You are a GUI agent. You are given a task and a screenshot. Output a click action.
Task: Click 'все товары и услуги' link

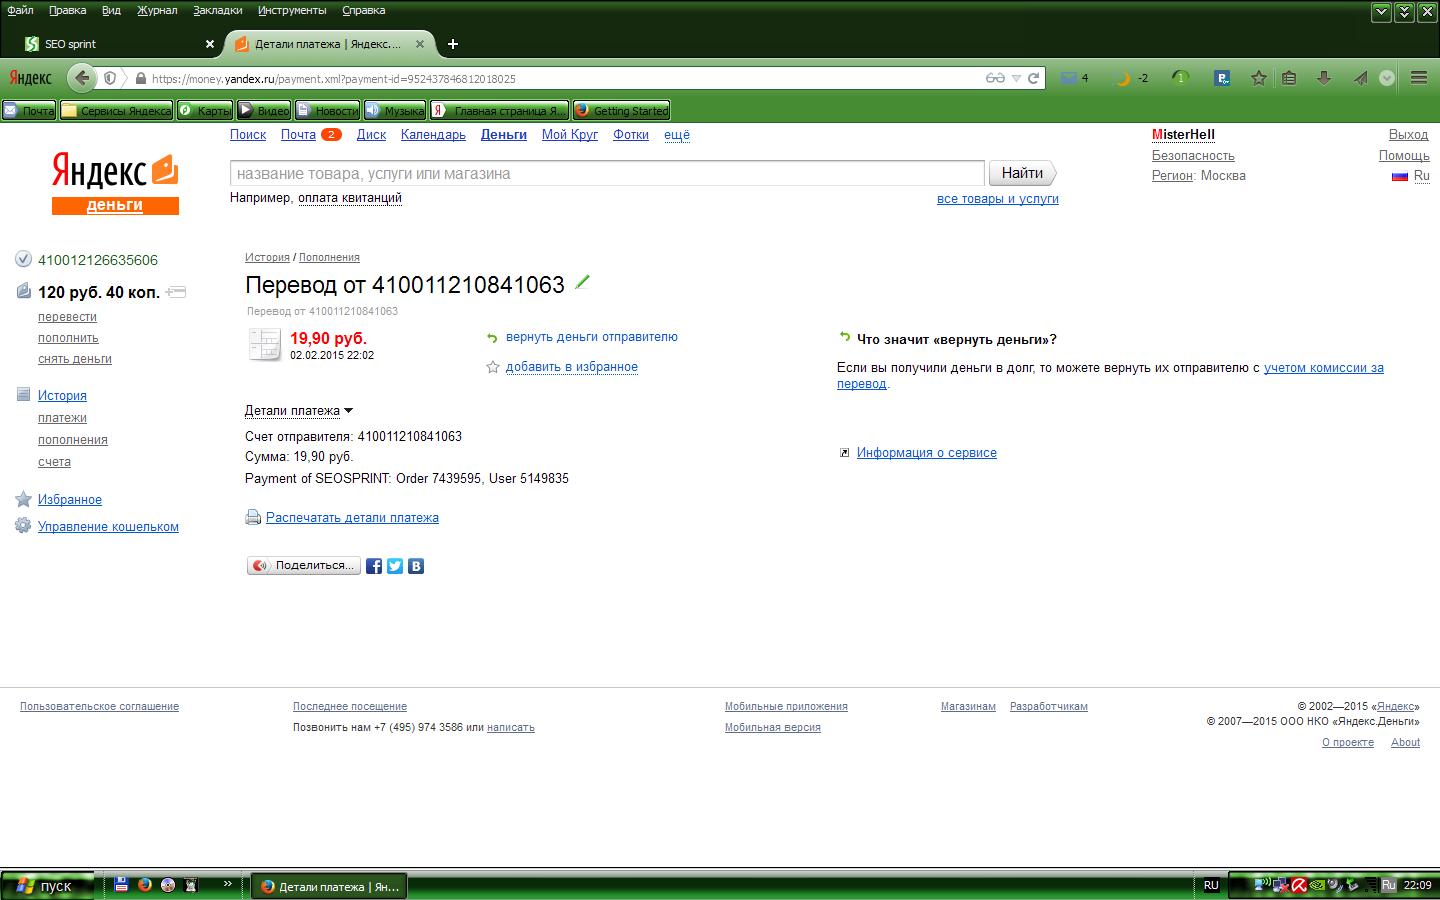point(998,199)
